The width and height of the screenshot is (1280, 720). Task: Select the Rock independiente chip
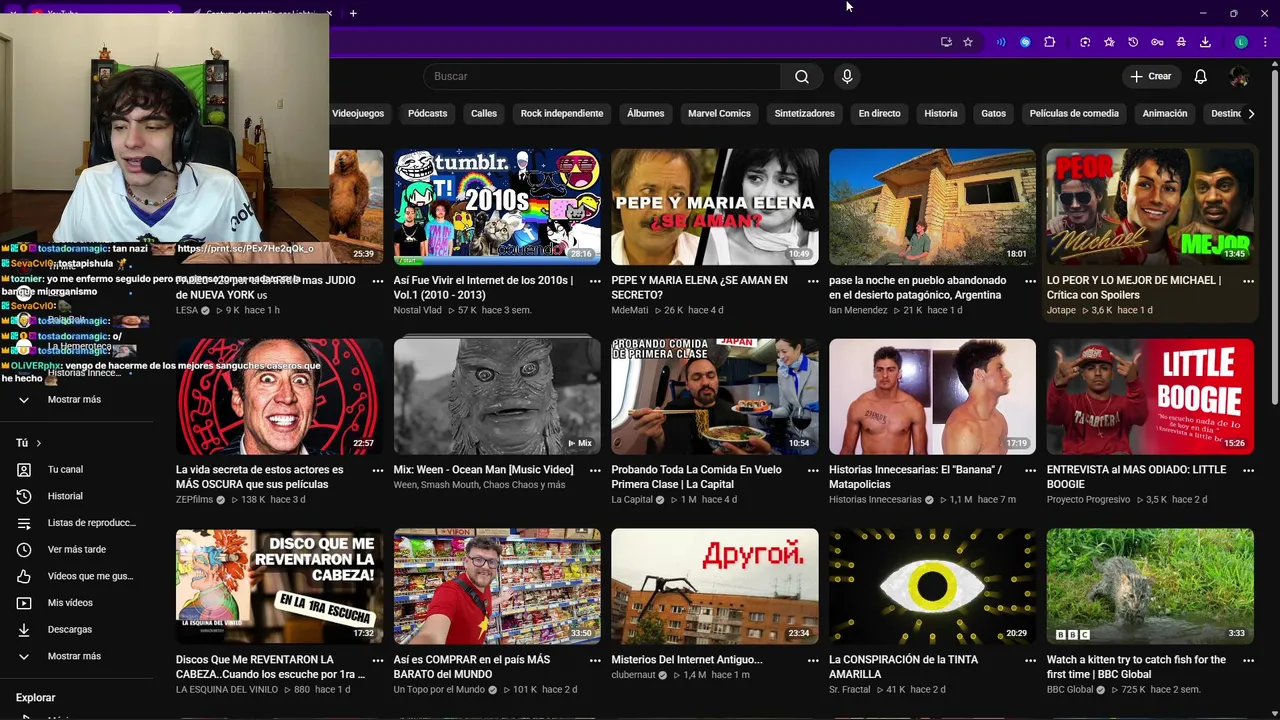[x=562, y=114]
